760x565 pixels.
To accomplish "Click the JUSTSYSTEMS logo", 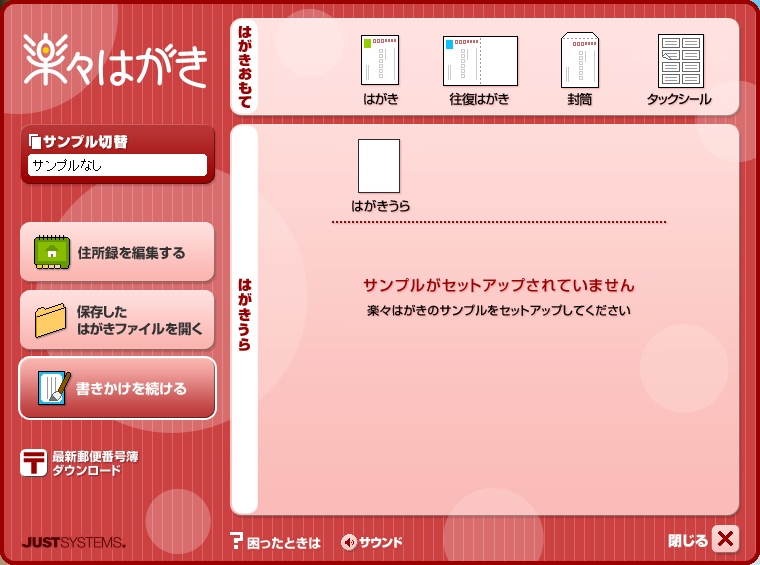I will click(x=74, y=542).
